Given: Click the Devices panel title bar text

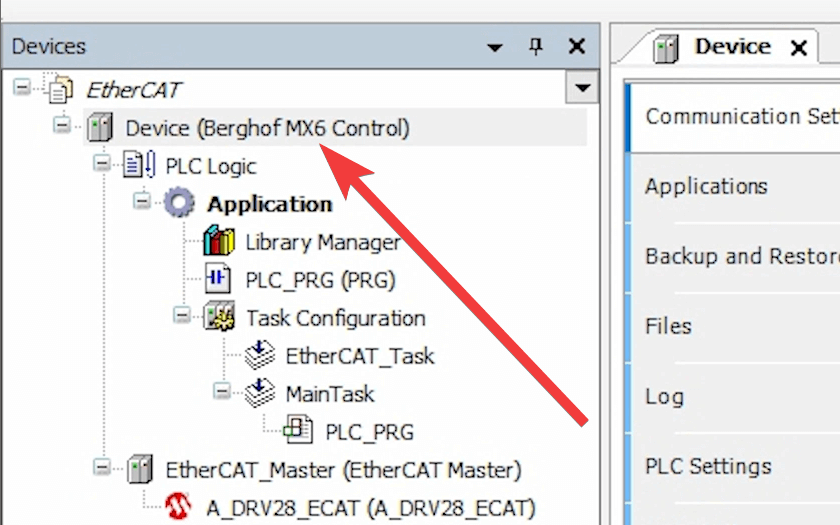Looking at the screenshot, I should [49, 47].
